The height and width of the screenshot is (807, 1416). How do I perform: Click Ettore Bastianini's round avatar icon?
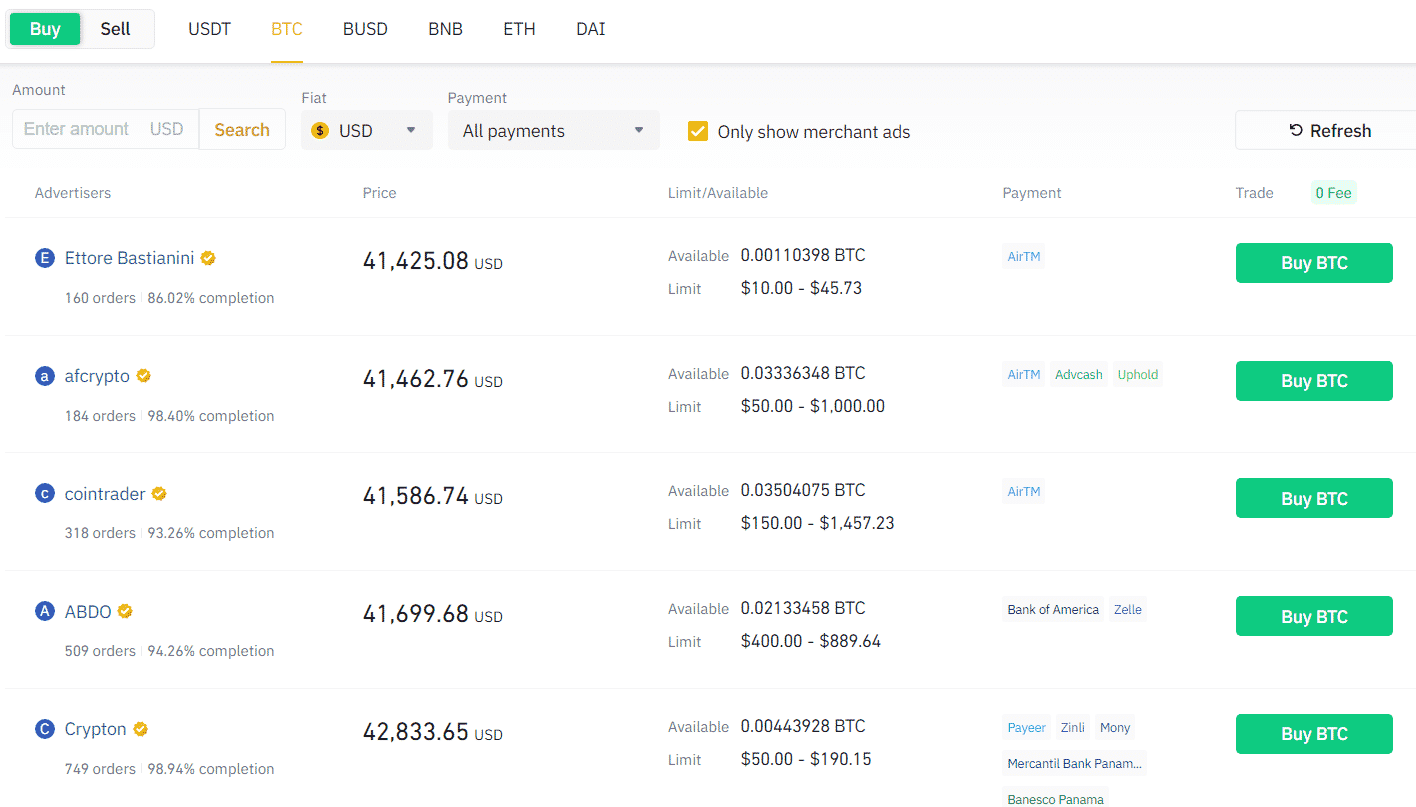(44, 258)
